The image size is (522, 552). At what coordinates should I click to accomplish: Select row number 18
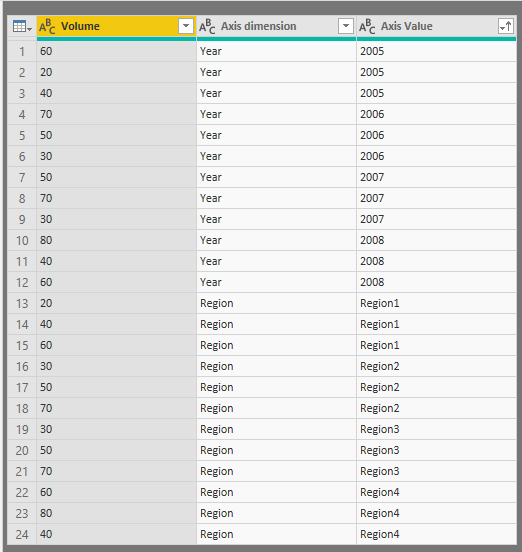[22, 408]
